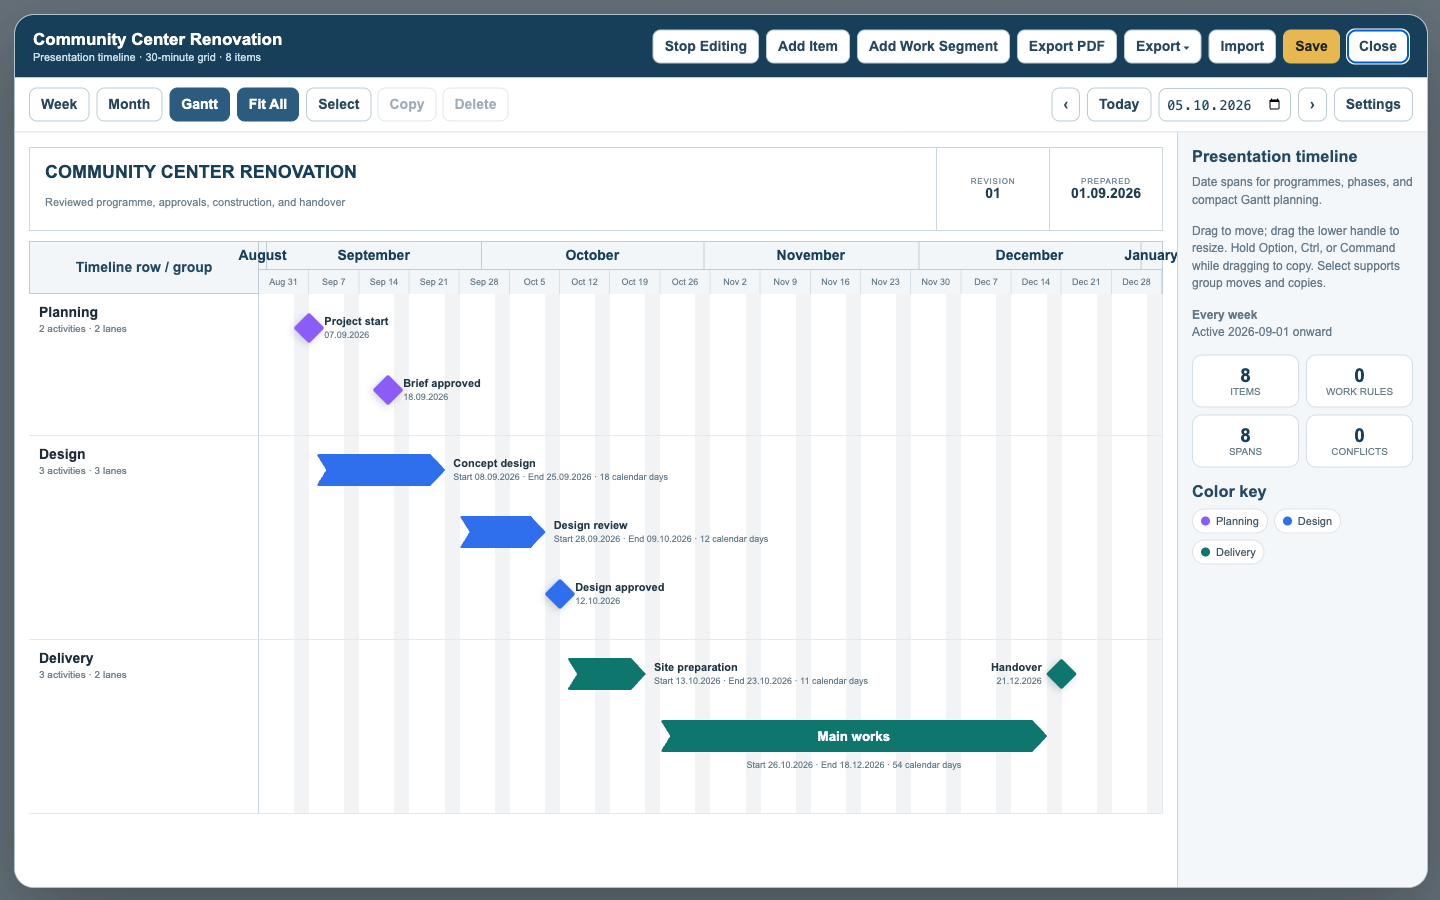Close the timeline editor
The height and width of the screenshot is (900, 1440).
coord(1378,47)
